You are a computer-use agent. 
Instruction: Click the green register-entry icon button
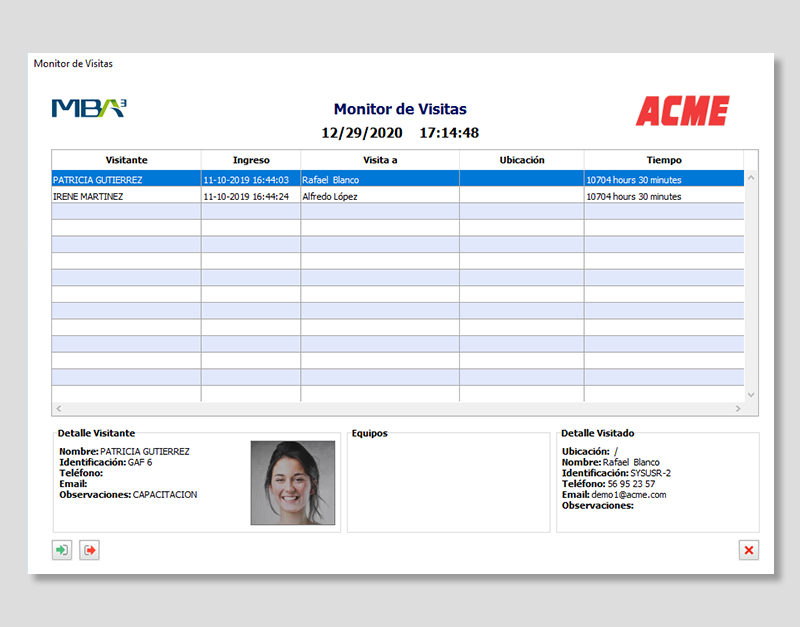pyautogui.click(x=62, y=550)
